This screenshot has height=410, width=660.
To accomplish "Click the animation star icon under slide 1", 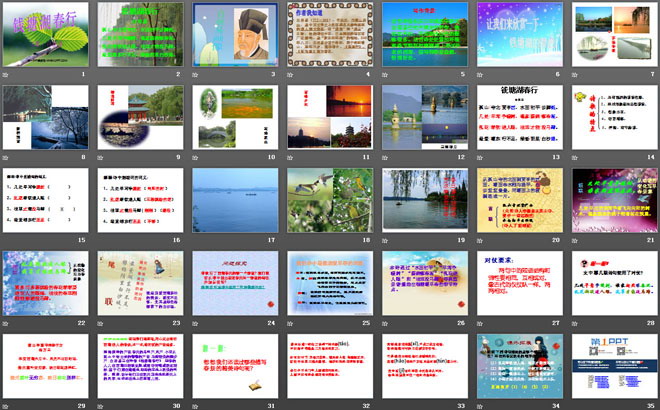I will pos(7,76).
